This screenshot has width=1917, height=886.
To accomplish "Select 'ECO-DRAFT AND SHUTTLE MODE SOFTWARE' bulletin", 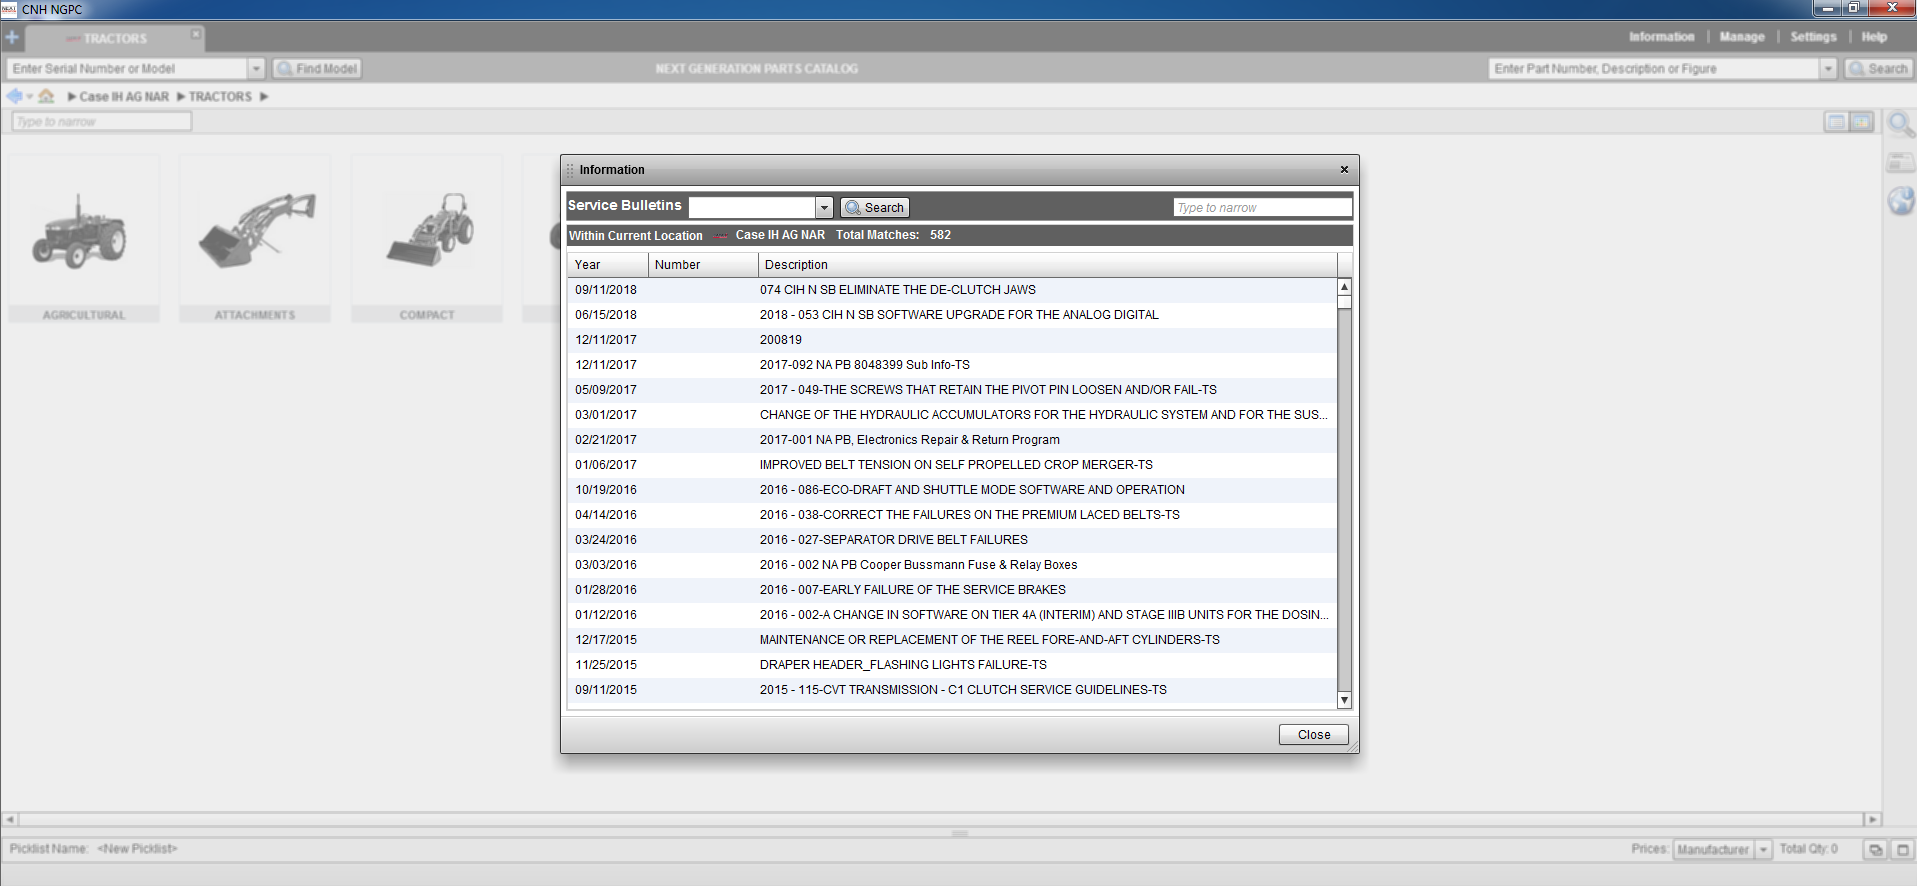I will pyautogui.click(x=952, y=490).
